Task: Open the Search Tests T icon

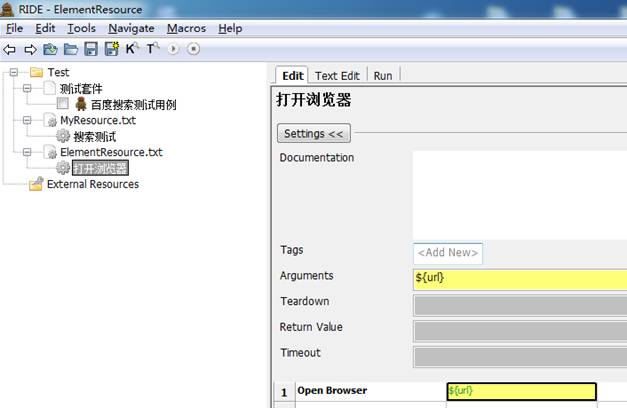Action: coord(152,48)
